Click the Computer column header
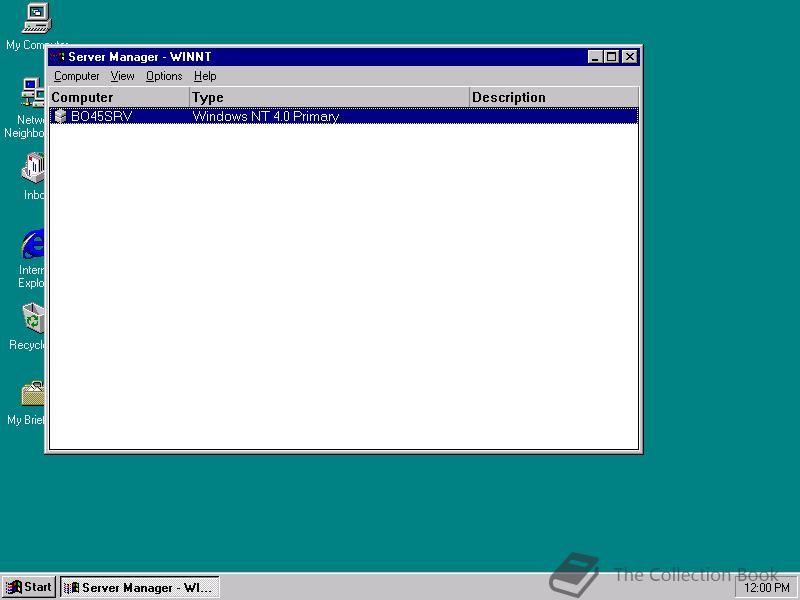 (119, 97)
